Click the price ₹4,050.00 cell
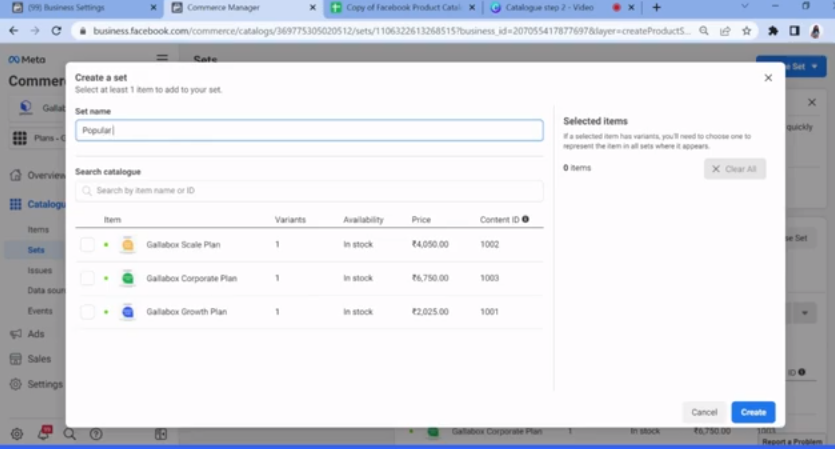Screen dimensions: 835x449 tap(430, 244)
